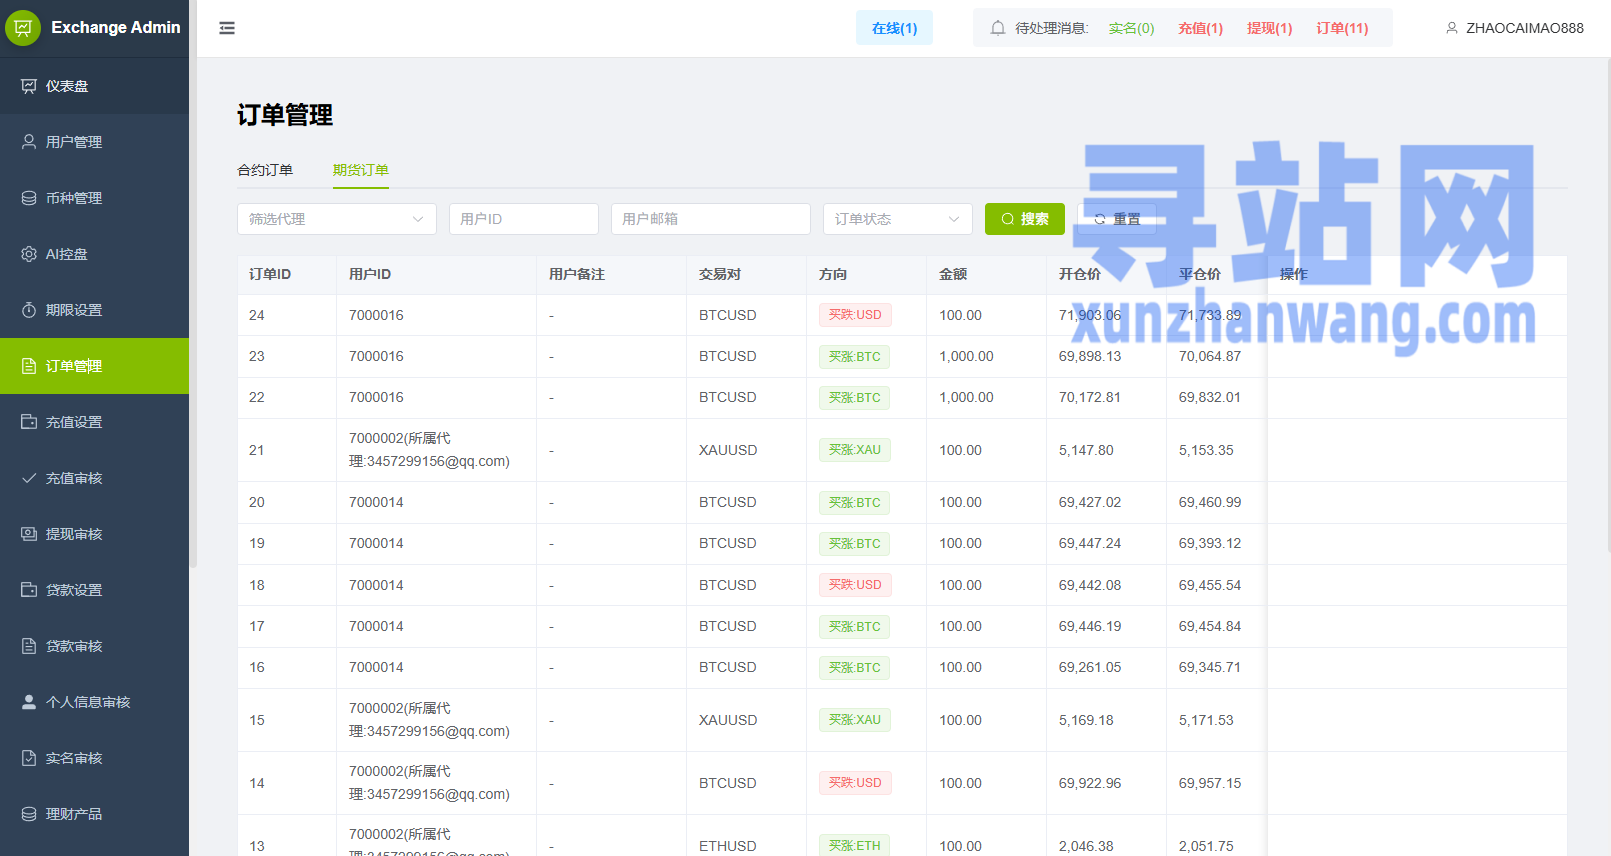Click the 充值审核 sidebar checkmark icon

pos(29,478)
